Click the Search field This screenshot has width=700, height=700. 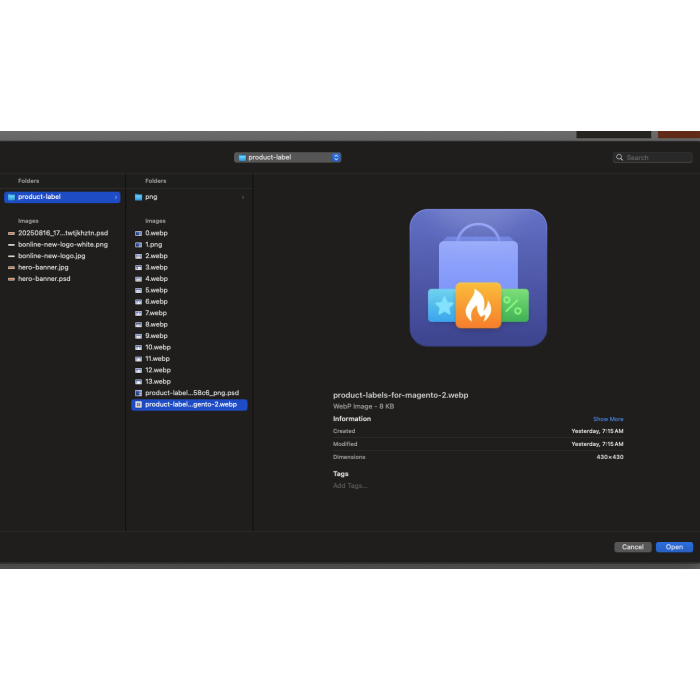coord(657,157)
